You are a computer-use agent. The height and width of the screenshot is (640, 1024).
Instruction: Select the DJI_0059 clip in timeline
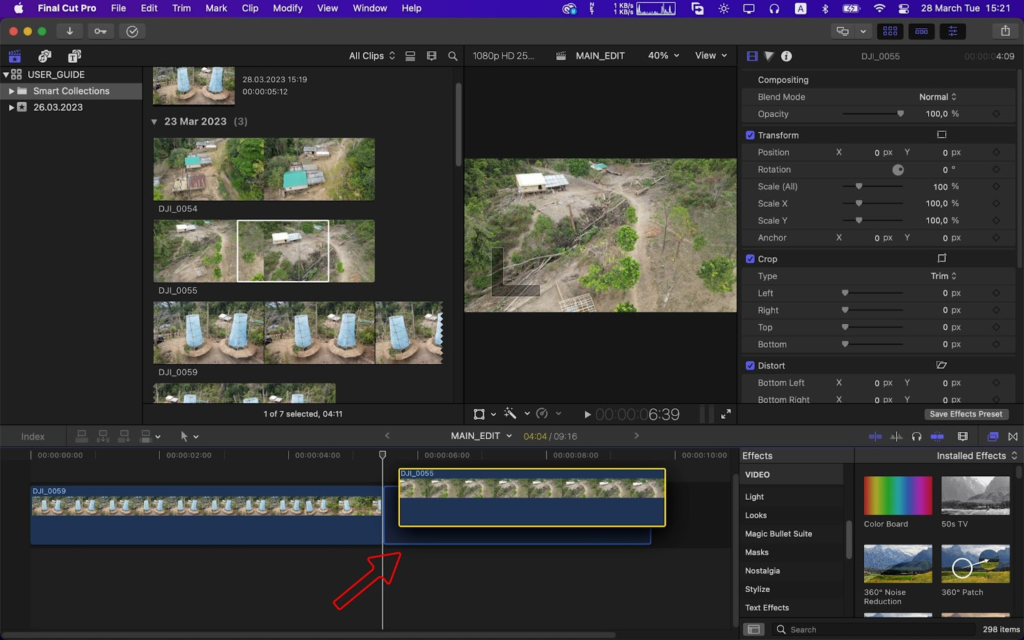(206, 515)
